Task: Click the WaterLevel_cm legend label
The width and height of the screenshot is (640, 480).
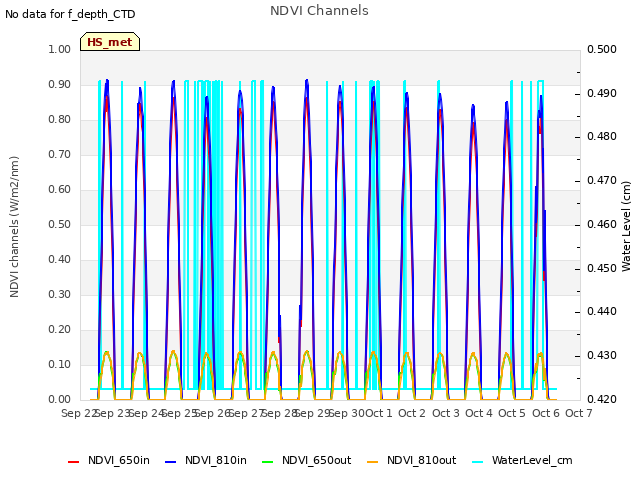Action: pos(532,460)
